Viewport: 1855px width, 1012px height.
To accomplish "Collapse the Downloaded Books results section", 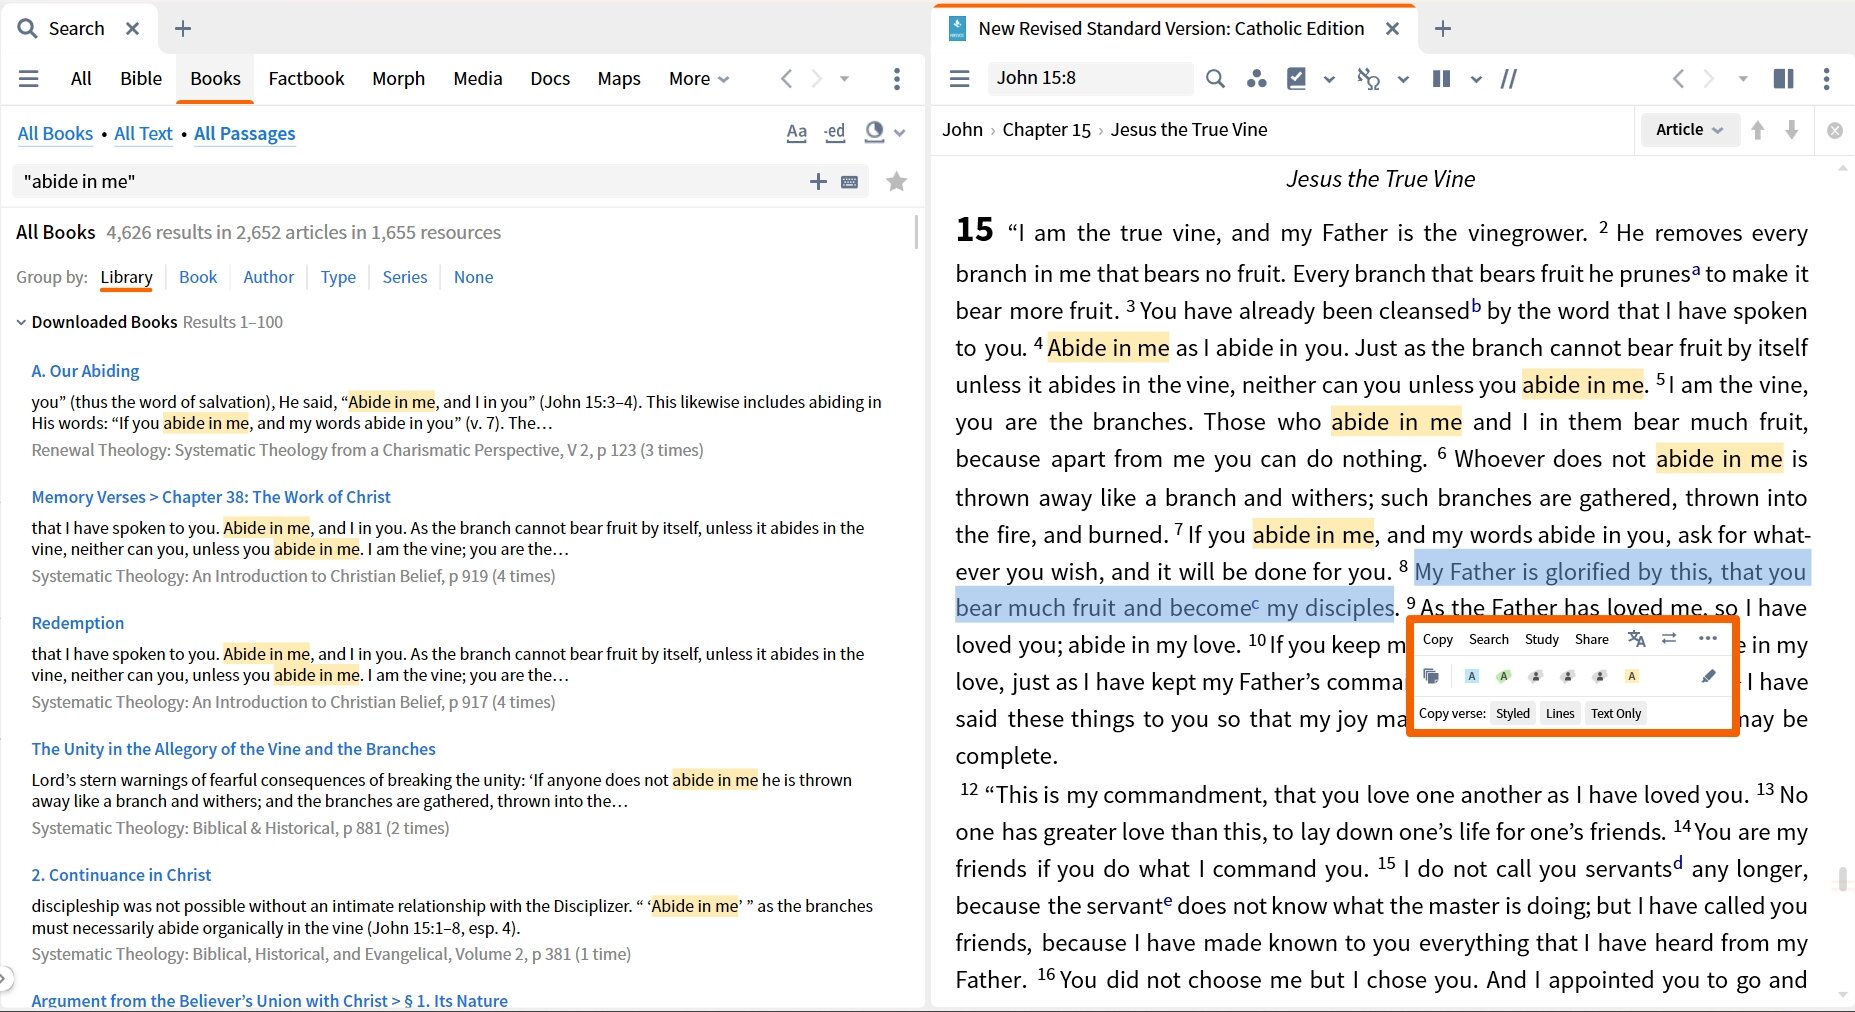I will [x=21, y=322].
